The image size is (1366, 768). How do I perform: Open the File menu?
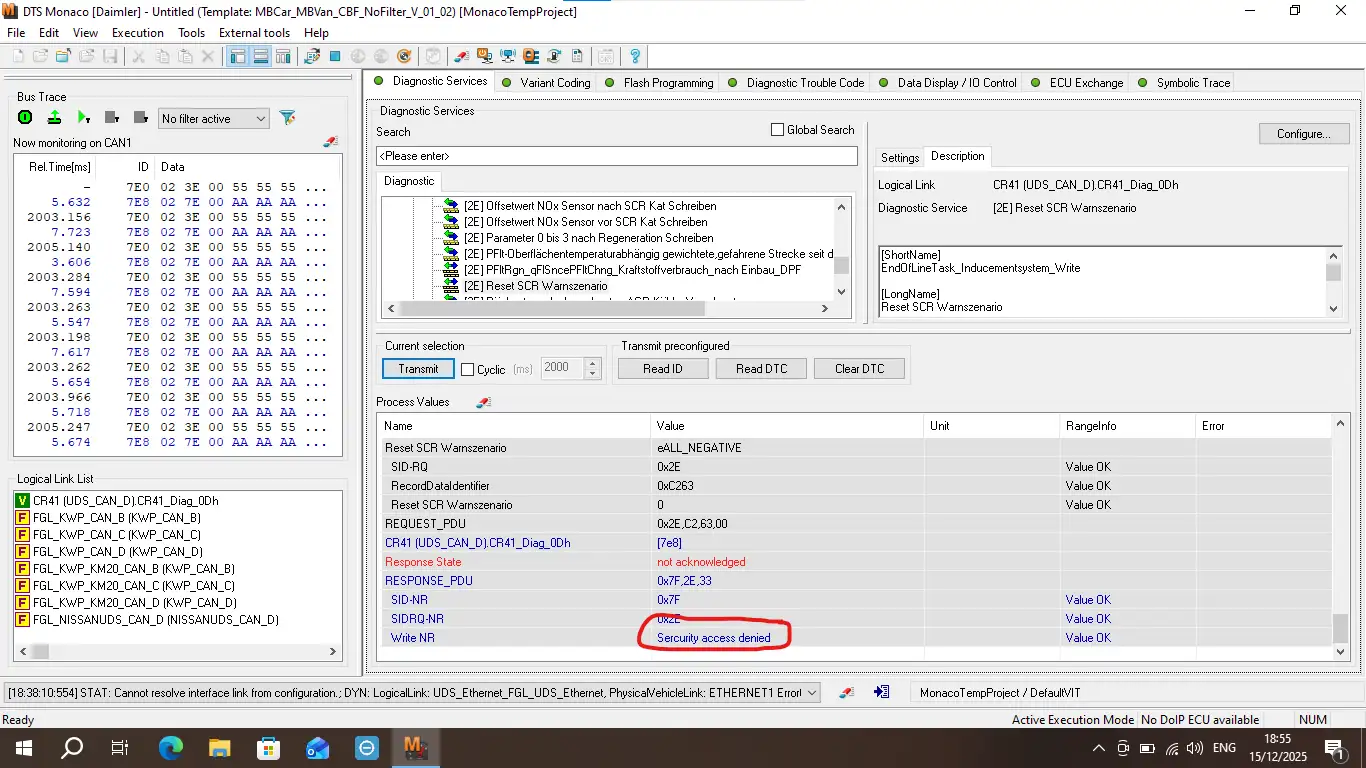coord(16,33)
